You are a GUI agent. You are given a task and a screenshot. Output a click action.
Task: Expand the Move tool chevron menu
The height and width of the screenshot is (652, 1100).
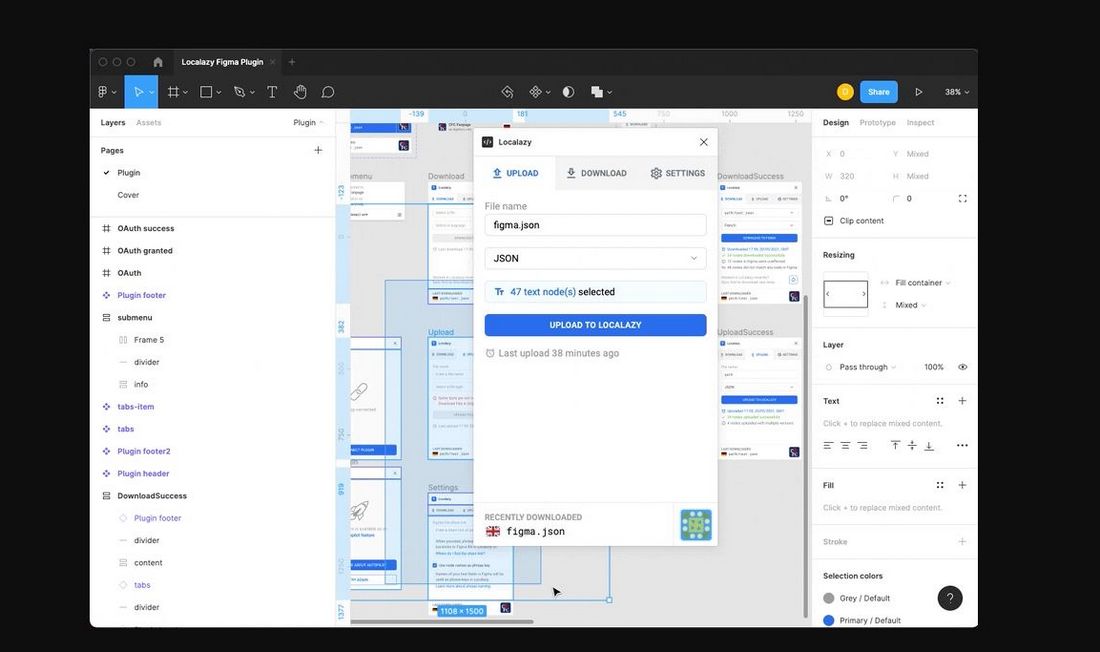pyautogui.click(x=152, y=93)
